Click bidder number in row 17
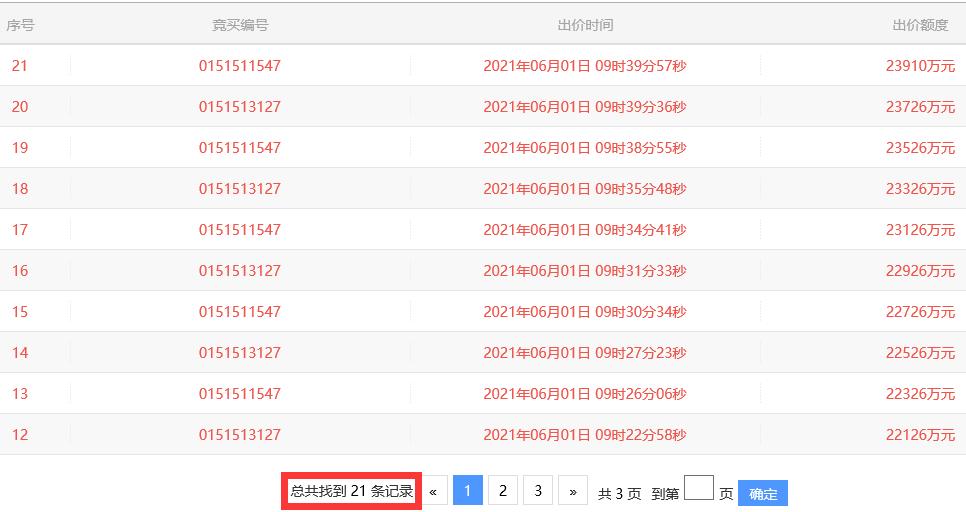 pos(240,230)
